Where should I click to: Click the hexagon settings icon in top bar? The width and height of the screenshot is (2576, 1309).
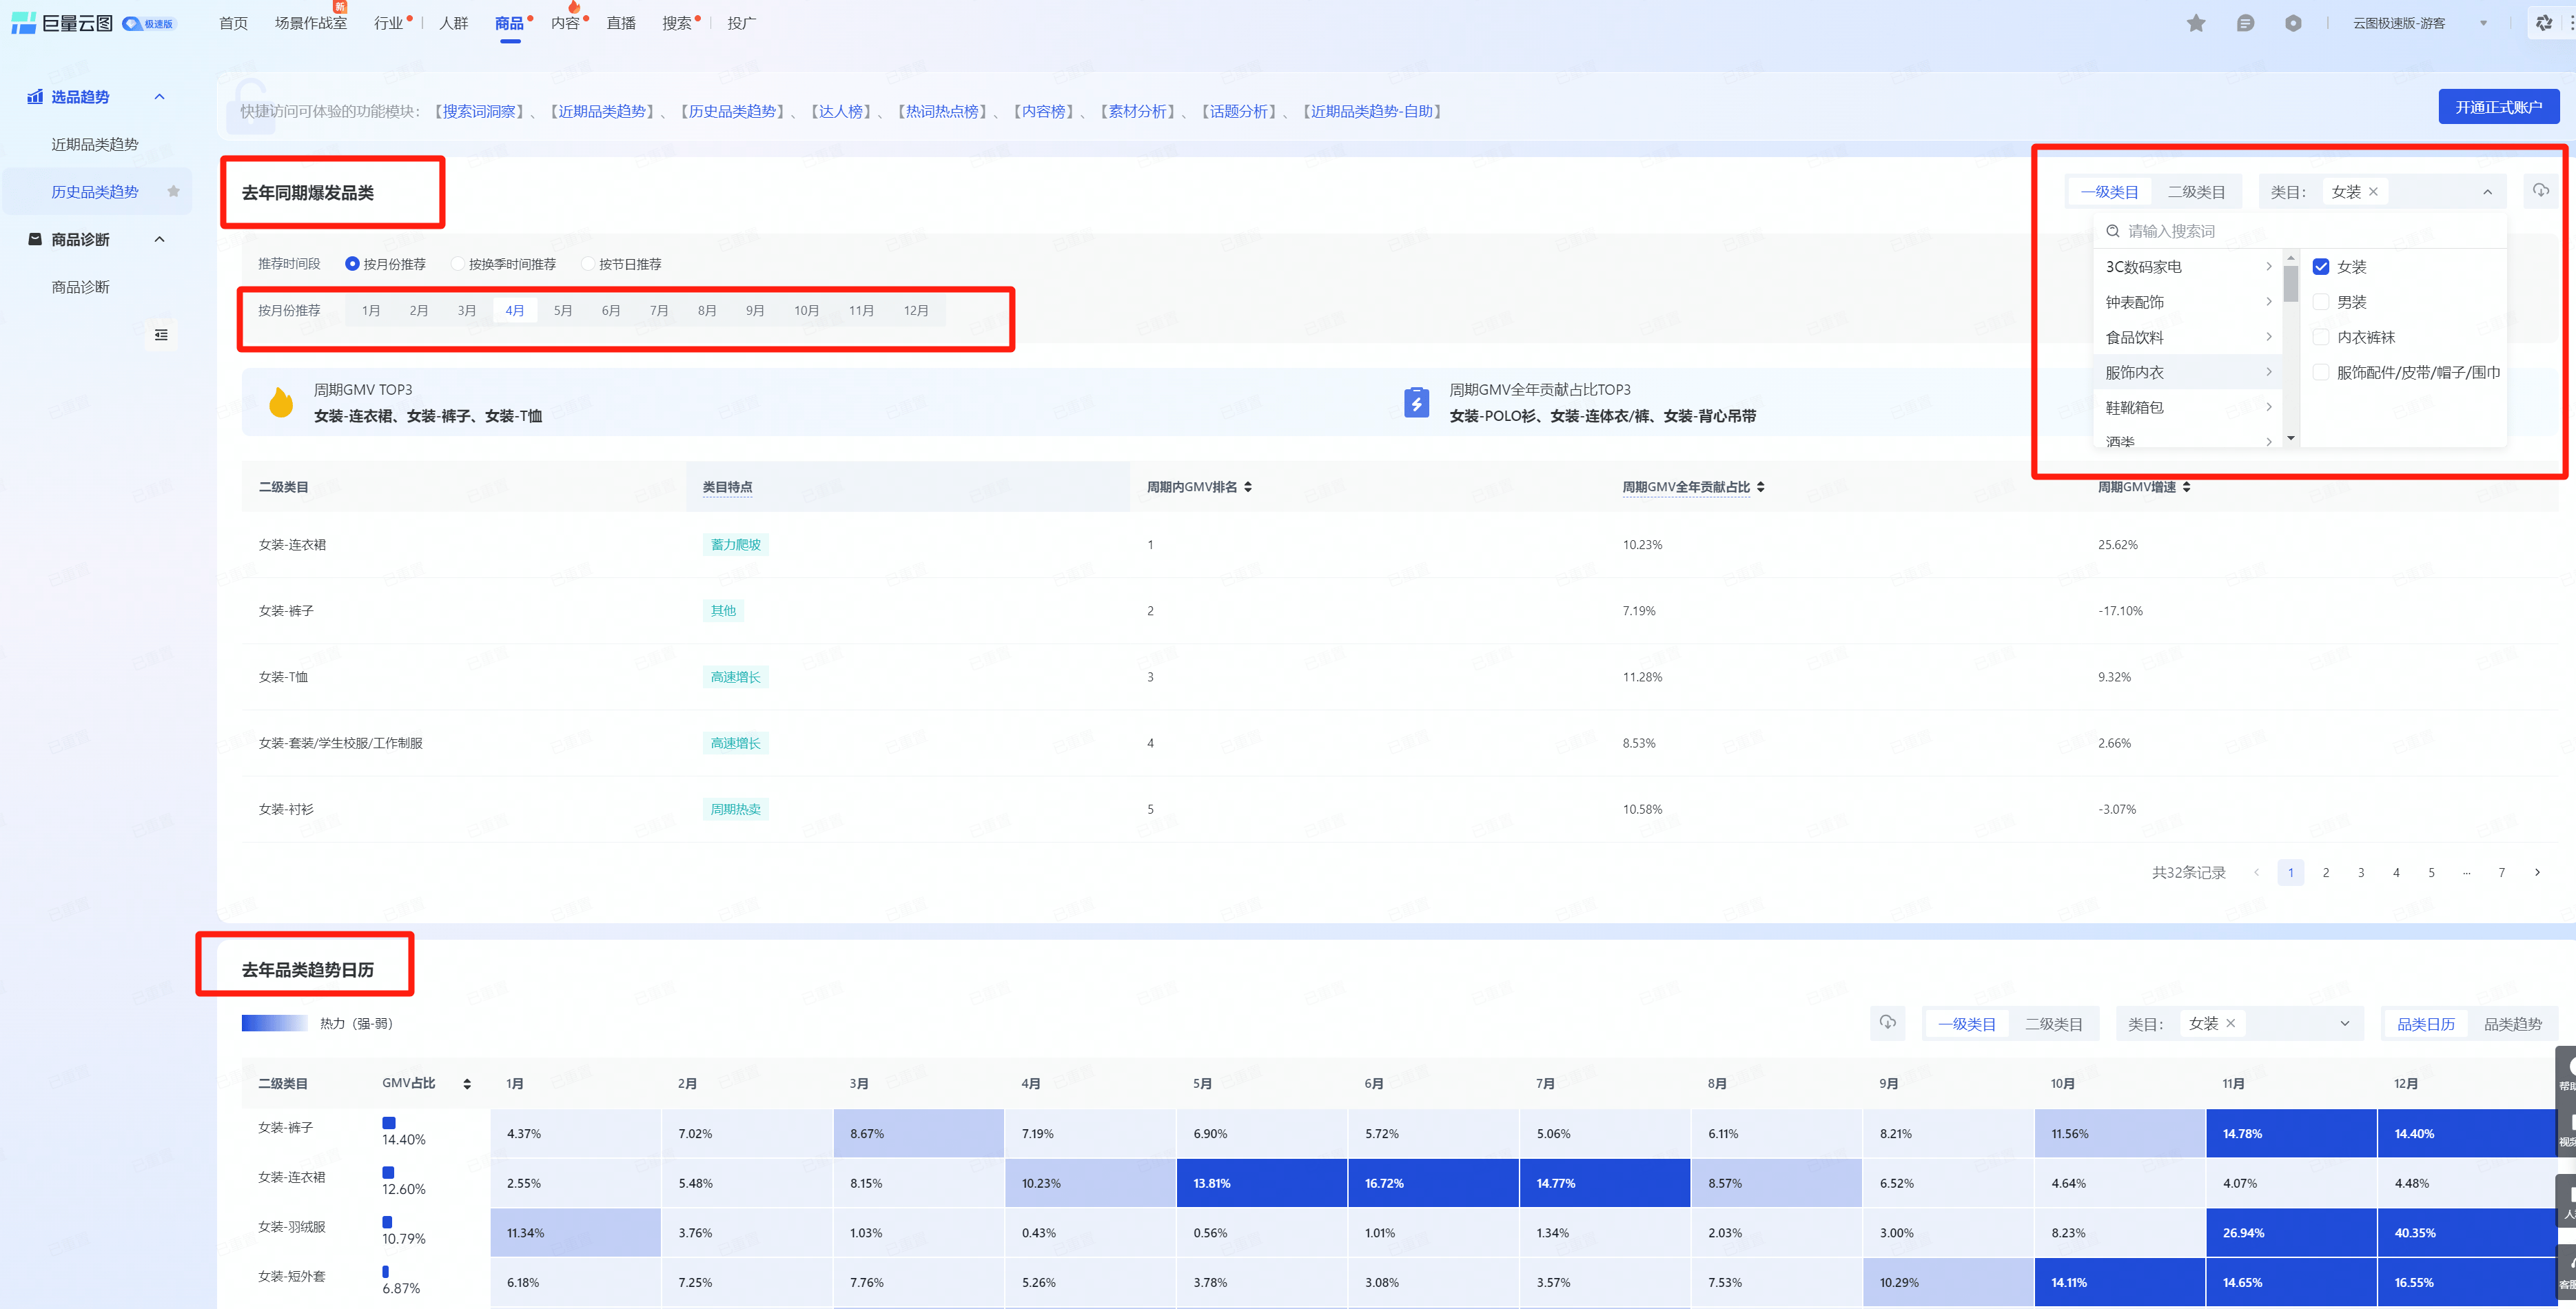(2293, 23)
